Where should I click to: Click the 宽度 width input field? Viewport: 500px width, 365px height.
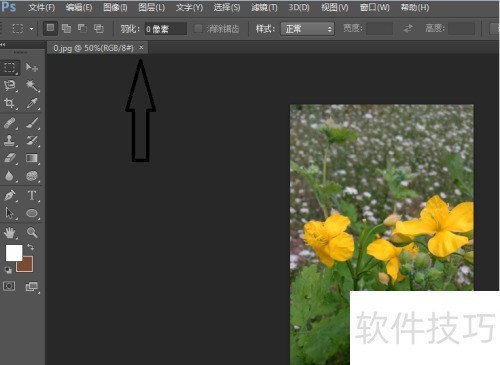pos(379,29)
